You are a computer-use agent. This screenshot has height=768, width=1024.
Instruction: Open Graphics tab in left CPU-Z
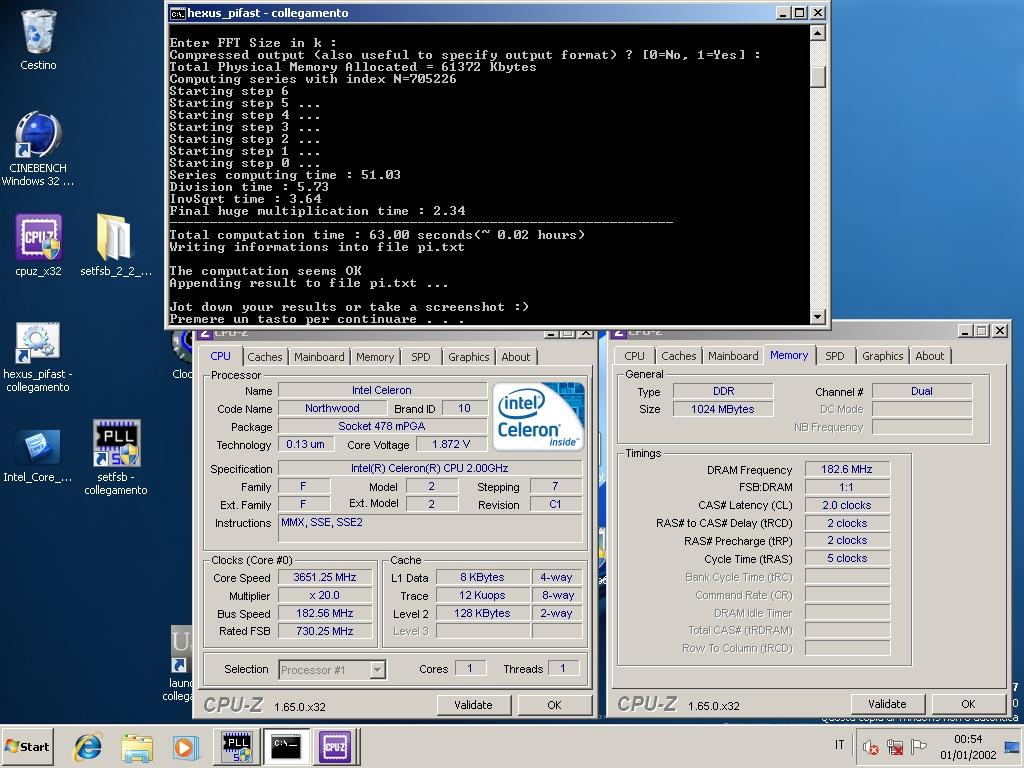(x=468, y=357)
